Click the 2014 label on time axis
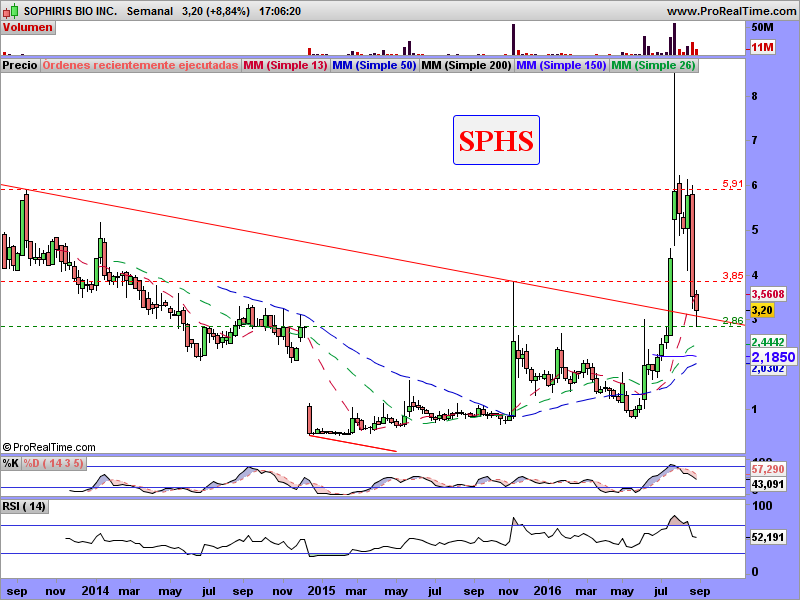 pos(95,591)
